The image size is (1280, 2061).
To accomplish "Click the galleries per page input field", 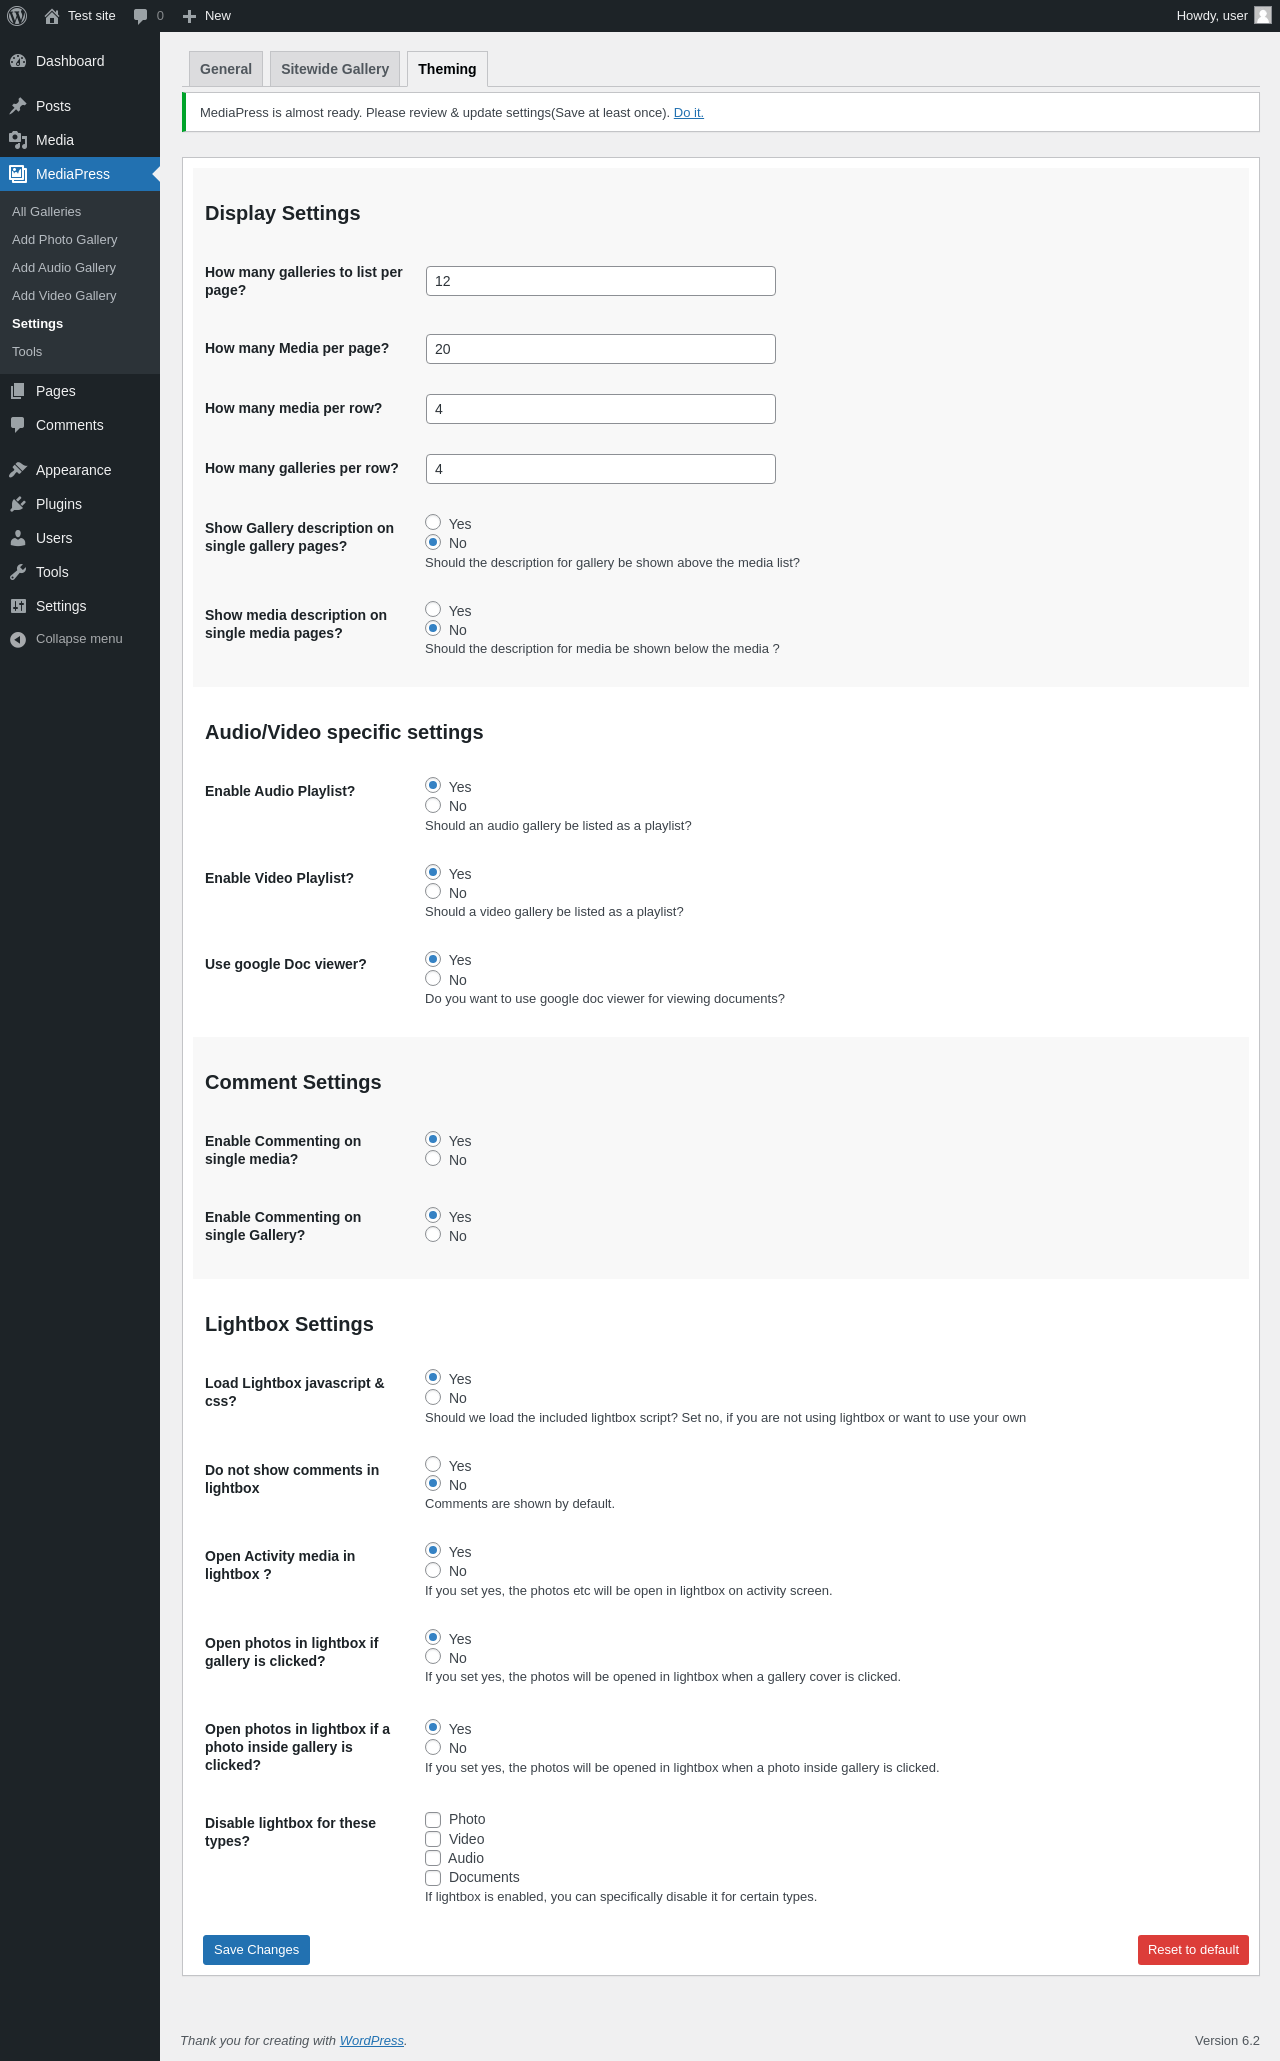I will point(600,281).
